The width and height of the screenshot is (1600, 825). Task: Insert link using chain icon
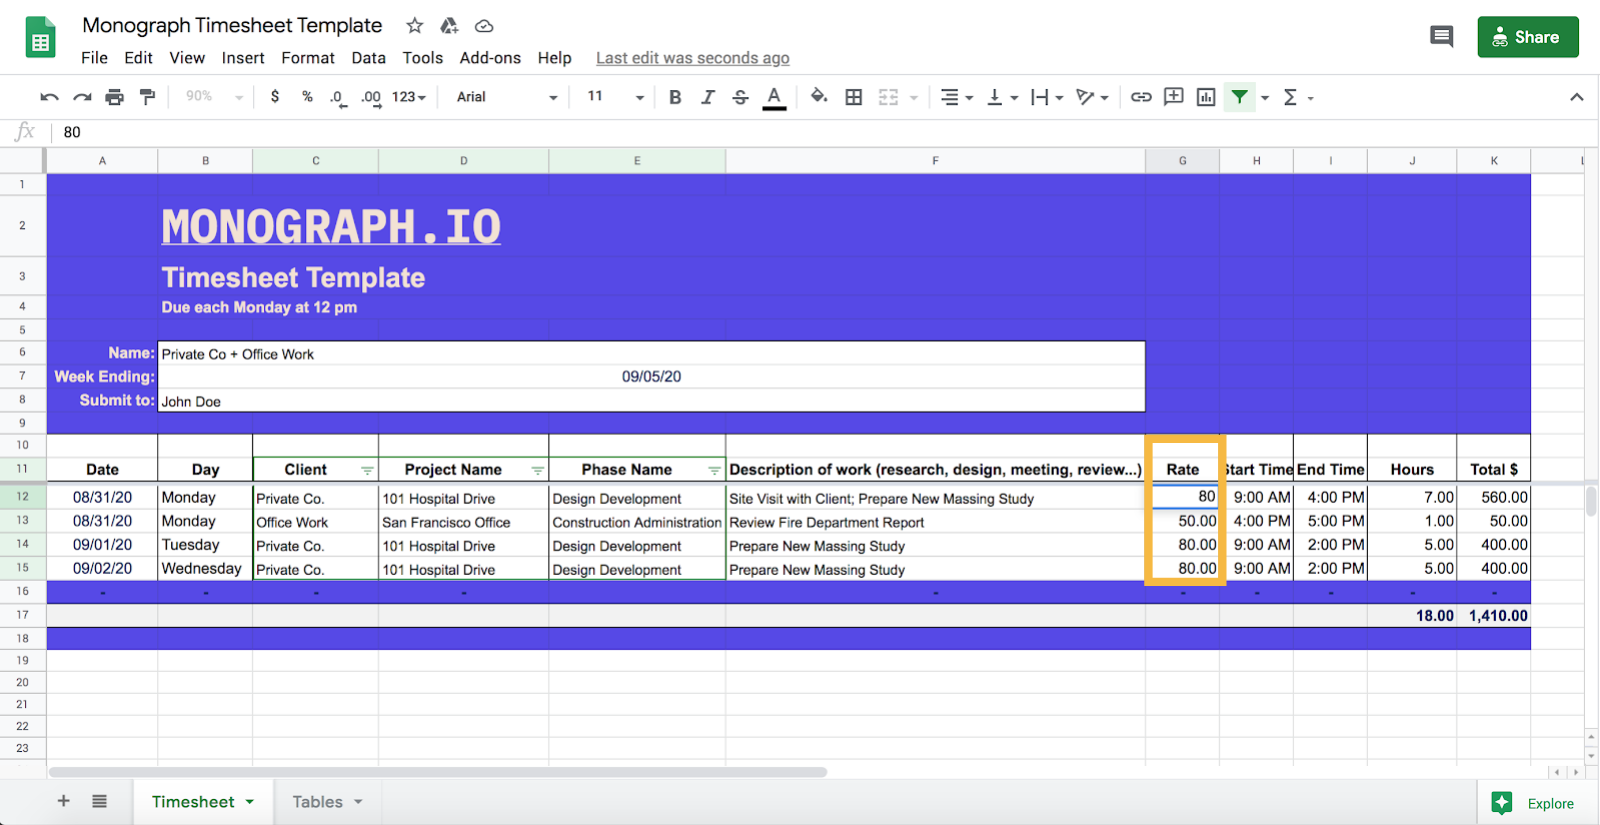click(x=1141, y=97)
